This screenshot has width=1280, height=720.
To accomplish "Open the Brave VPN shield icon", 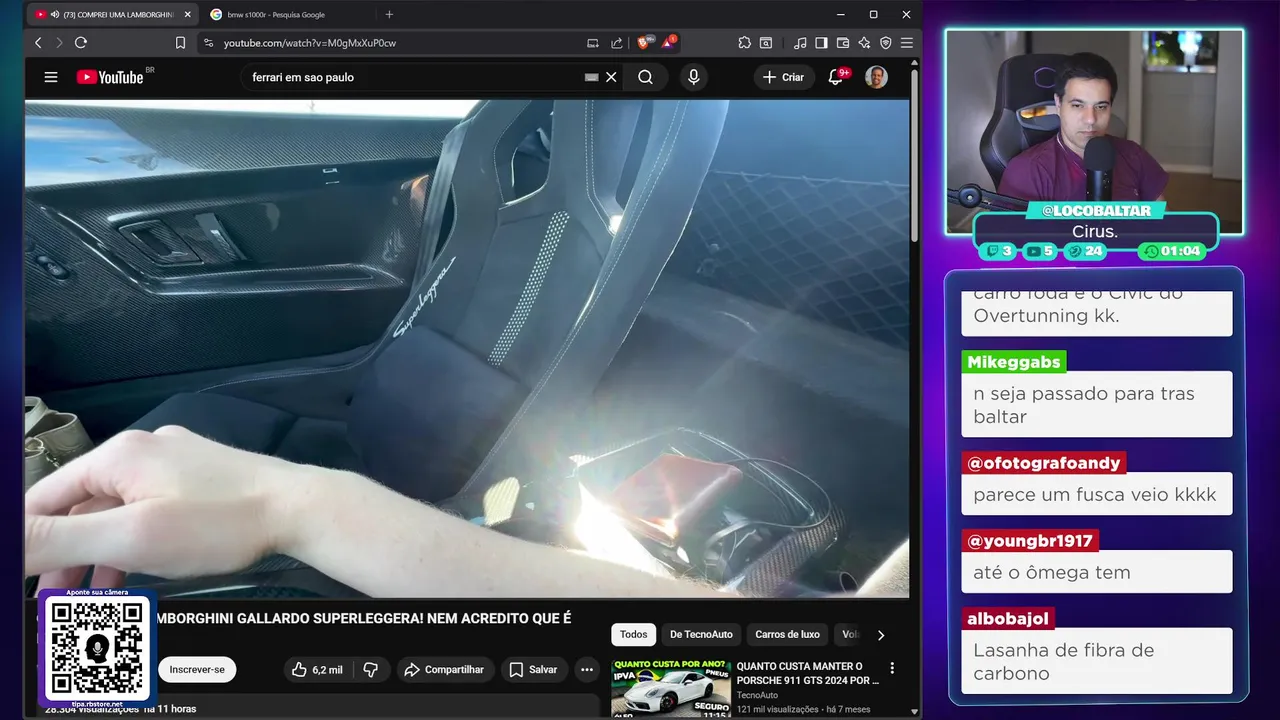I will tap(885, 43).
